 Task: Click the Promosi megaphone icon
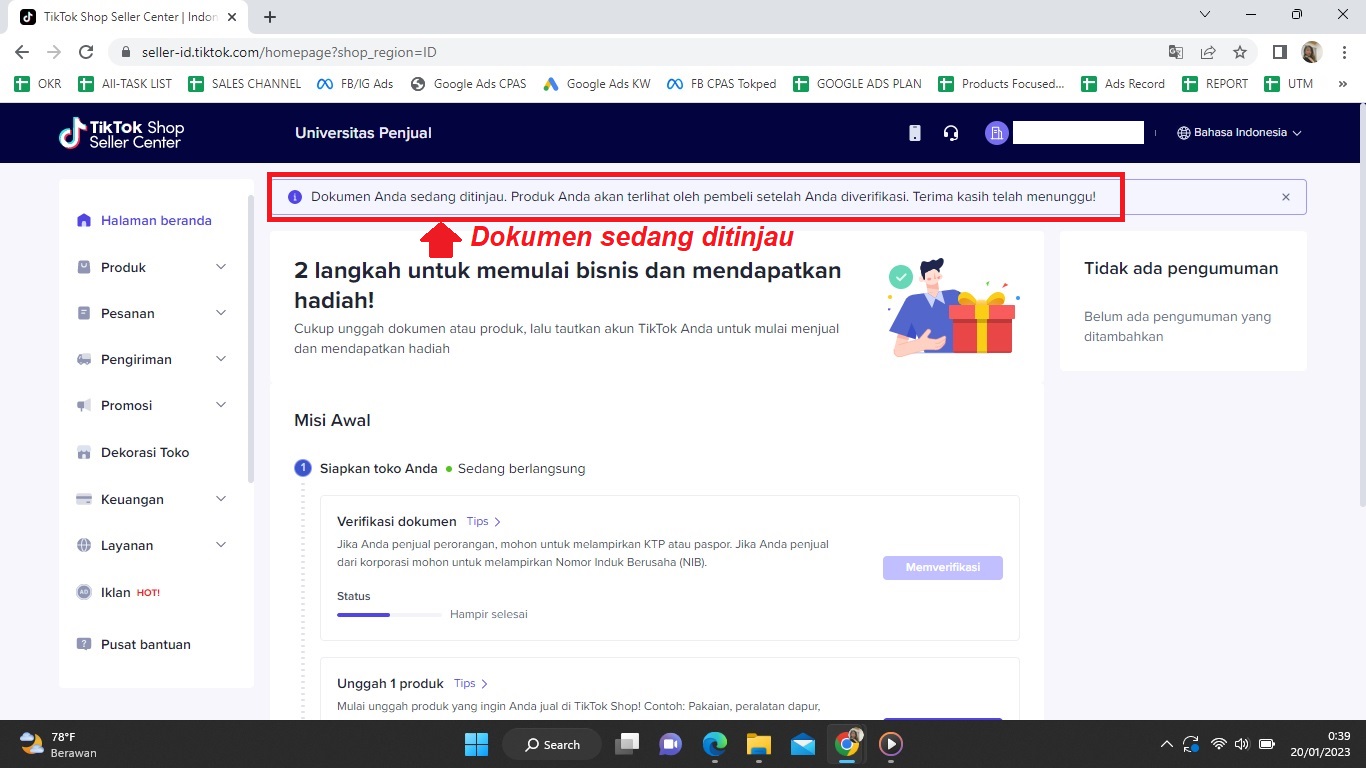84,405
